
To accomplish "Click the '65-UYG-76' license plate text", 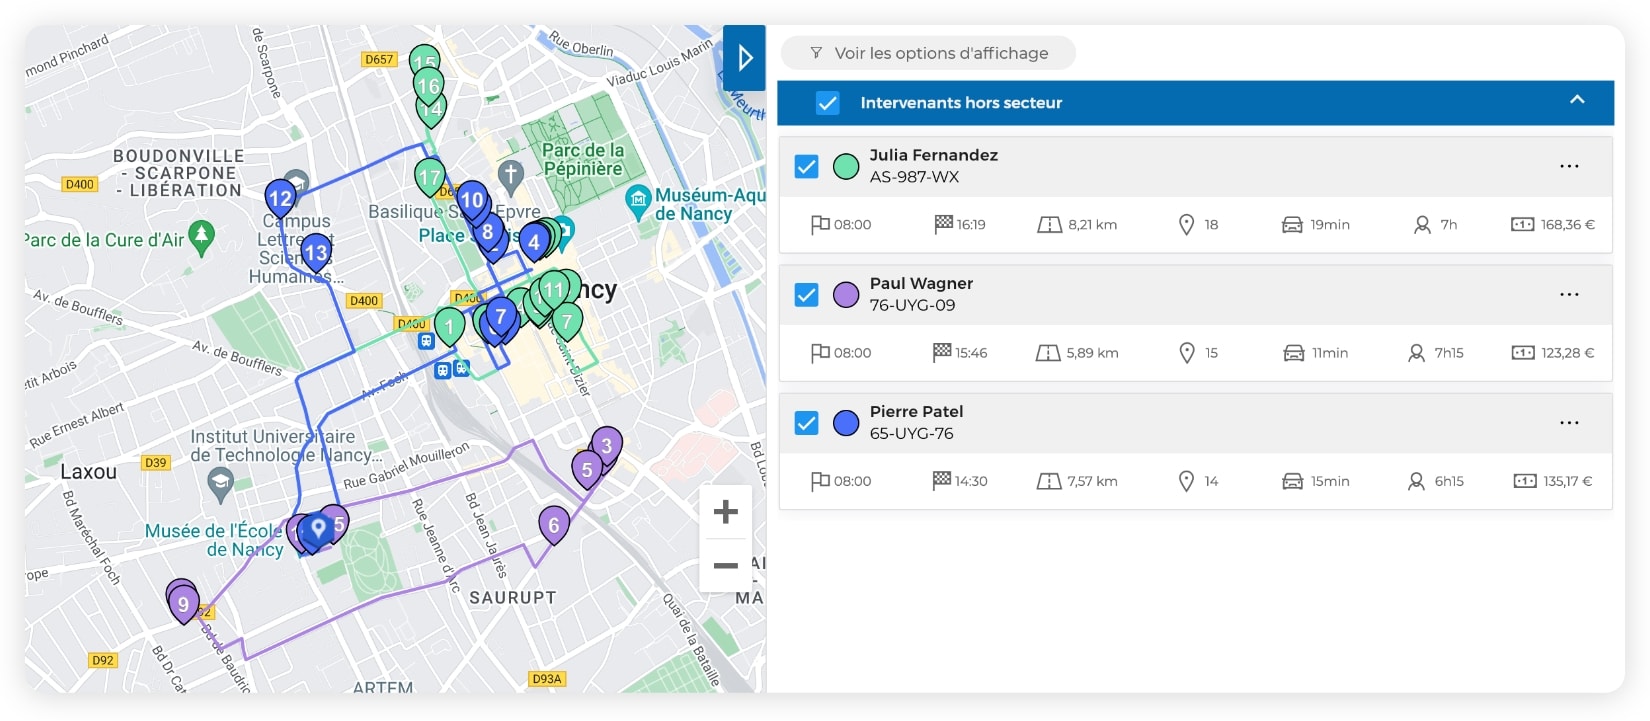I will (x=911, y=433).
